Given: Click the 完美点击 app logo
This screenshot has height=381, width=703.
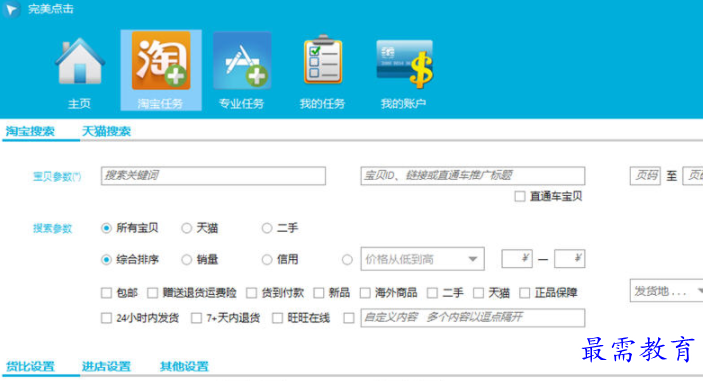Looking at the screenshot, I should 11,9.
